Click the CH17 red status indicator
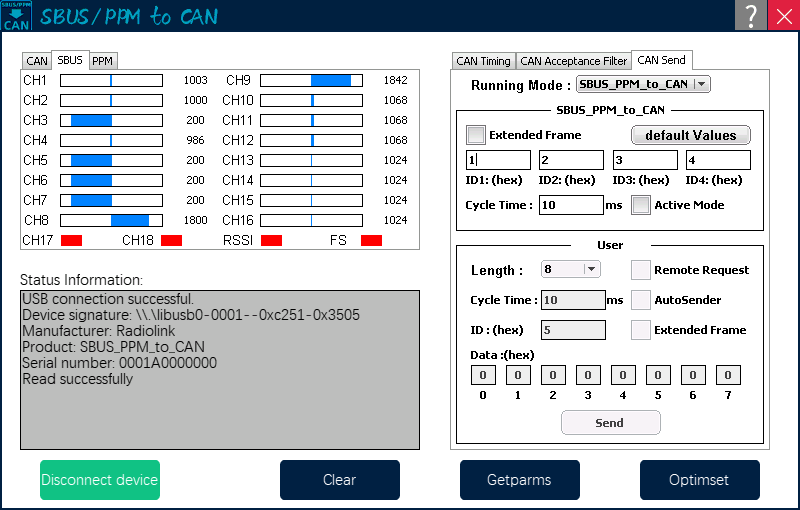800x510 pixels. [71, 240]
